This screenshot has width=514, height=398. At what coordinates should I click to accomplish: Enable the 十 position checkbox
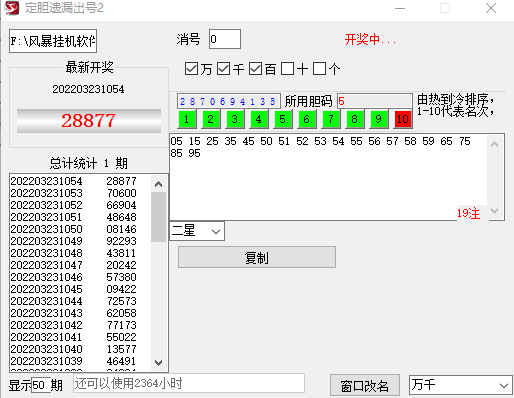287,69
